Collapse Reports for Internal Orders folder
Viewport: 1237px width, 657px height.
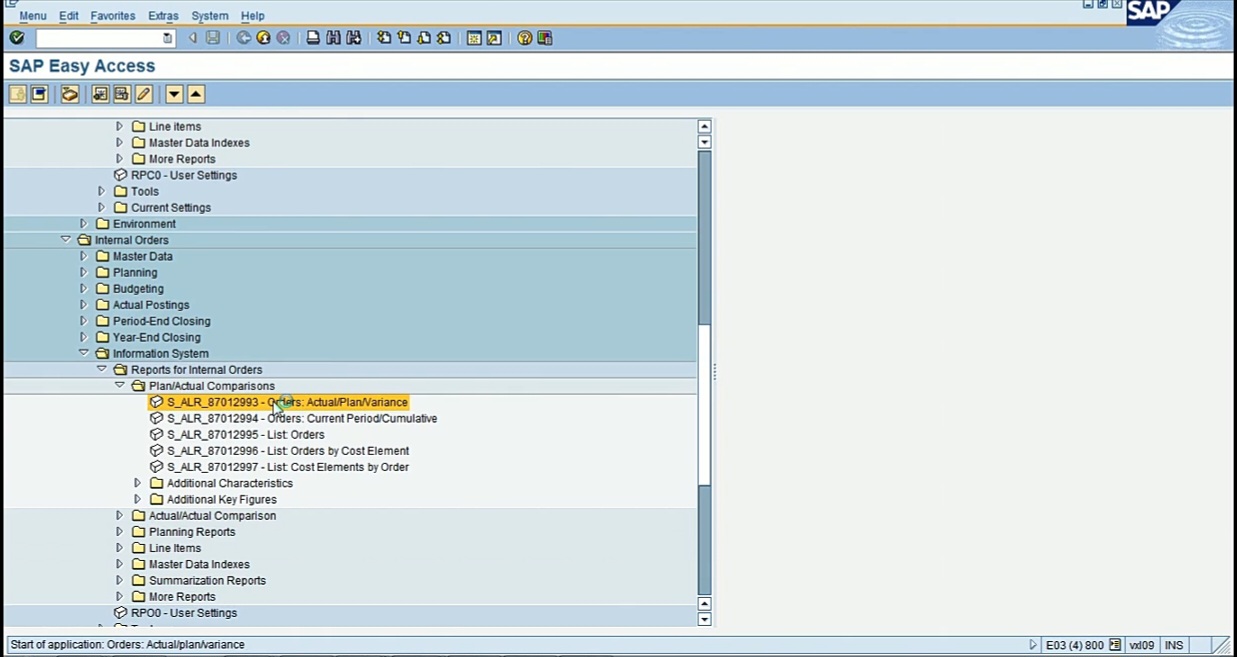point(102,370)
